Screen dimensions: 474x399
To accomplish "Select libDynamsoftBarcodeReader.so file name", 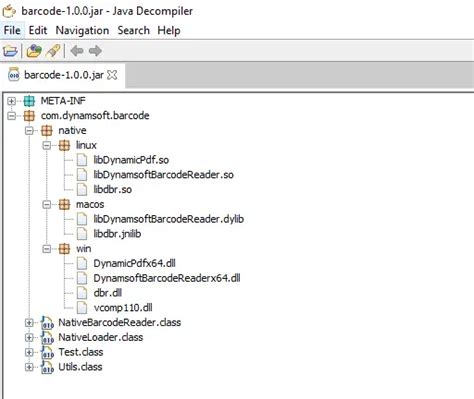I will [x=163, y=175].
